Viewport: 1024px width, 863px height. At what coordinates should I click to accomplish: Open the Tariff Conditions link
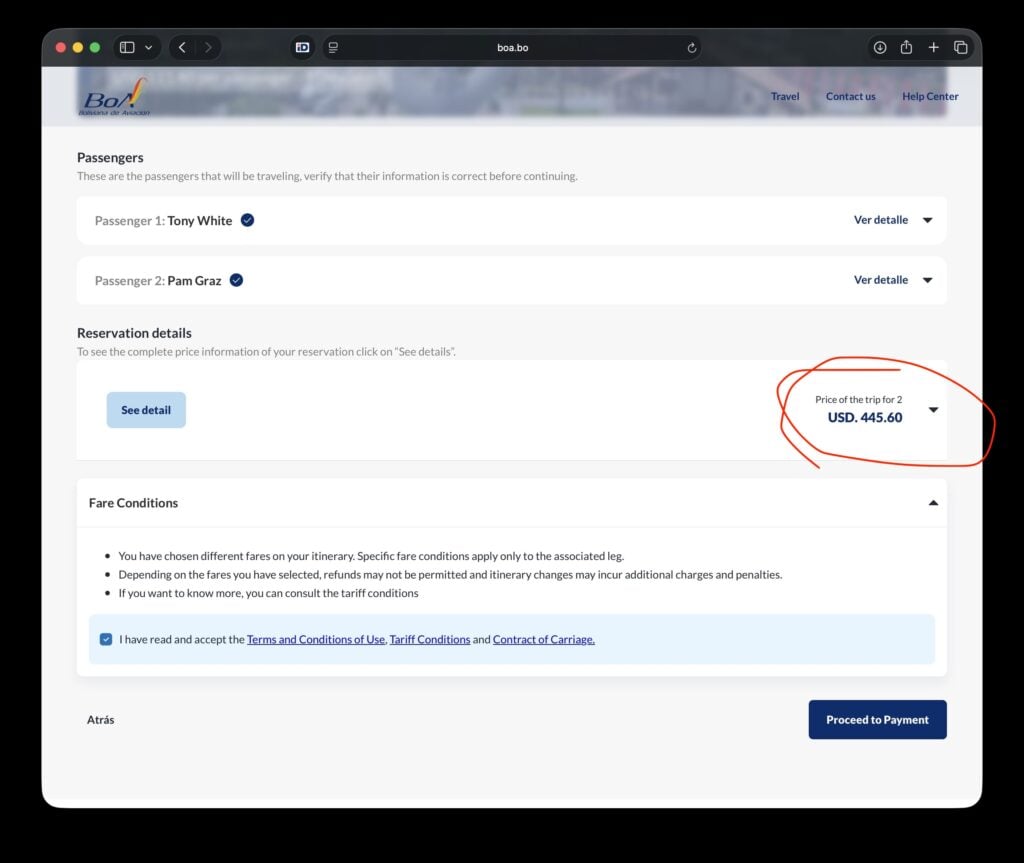click(x=430, y=640)
